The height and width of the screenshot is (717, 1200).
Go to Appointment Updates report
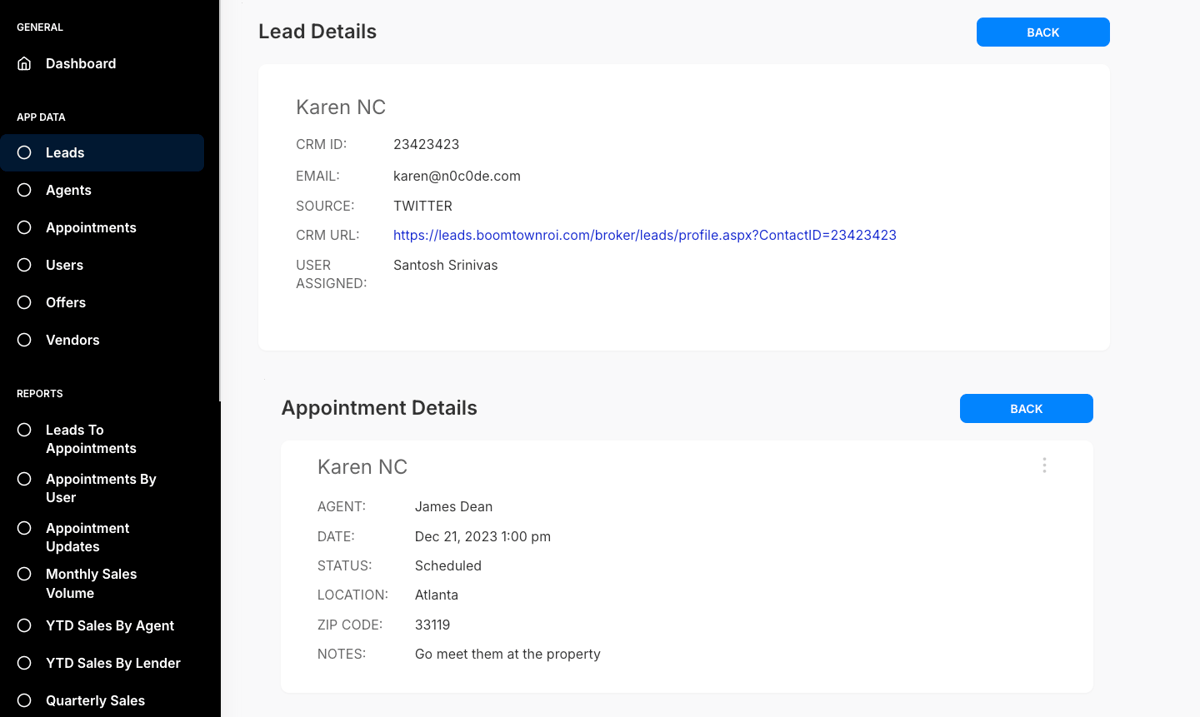(x=87, y=537)
